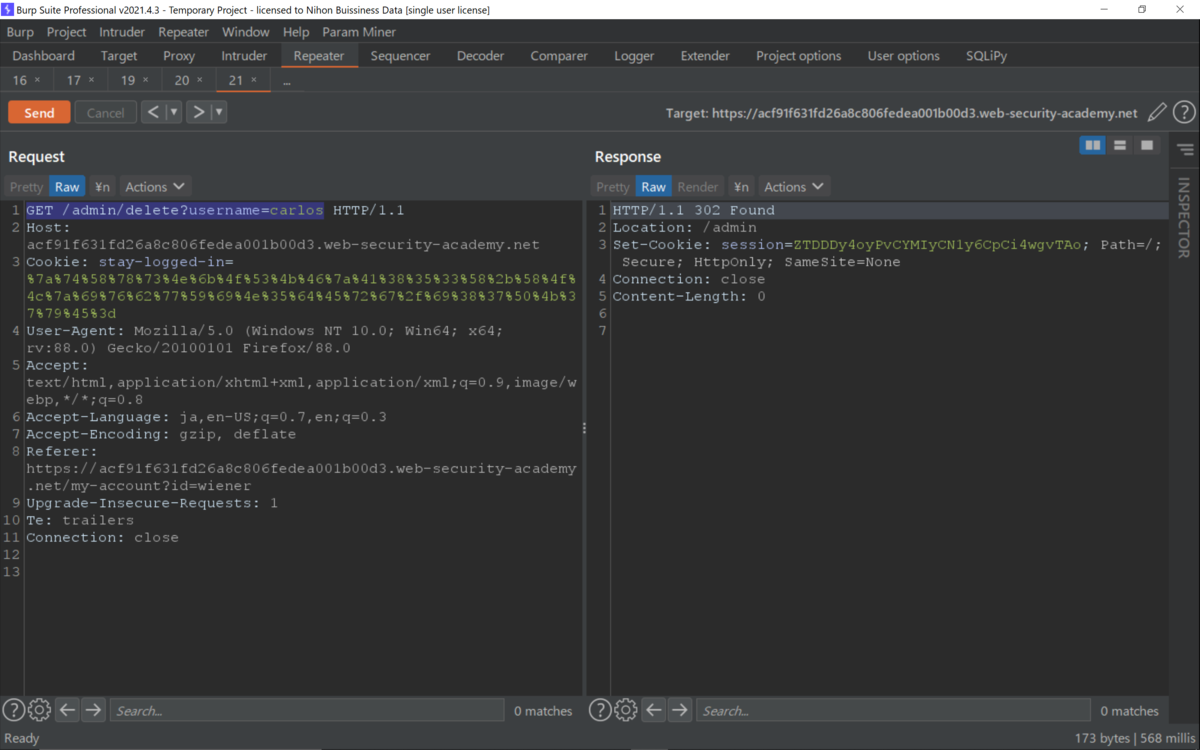Close Repeater tab 20
The height and width of the screenshot is (750, 1200).
click(x=200, y=80)
